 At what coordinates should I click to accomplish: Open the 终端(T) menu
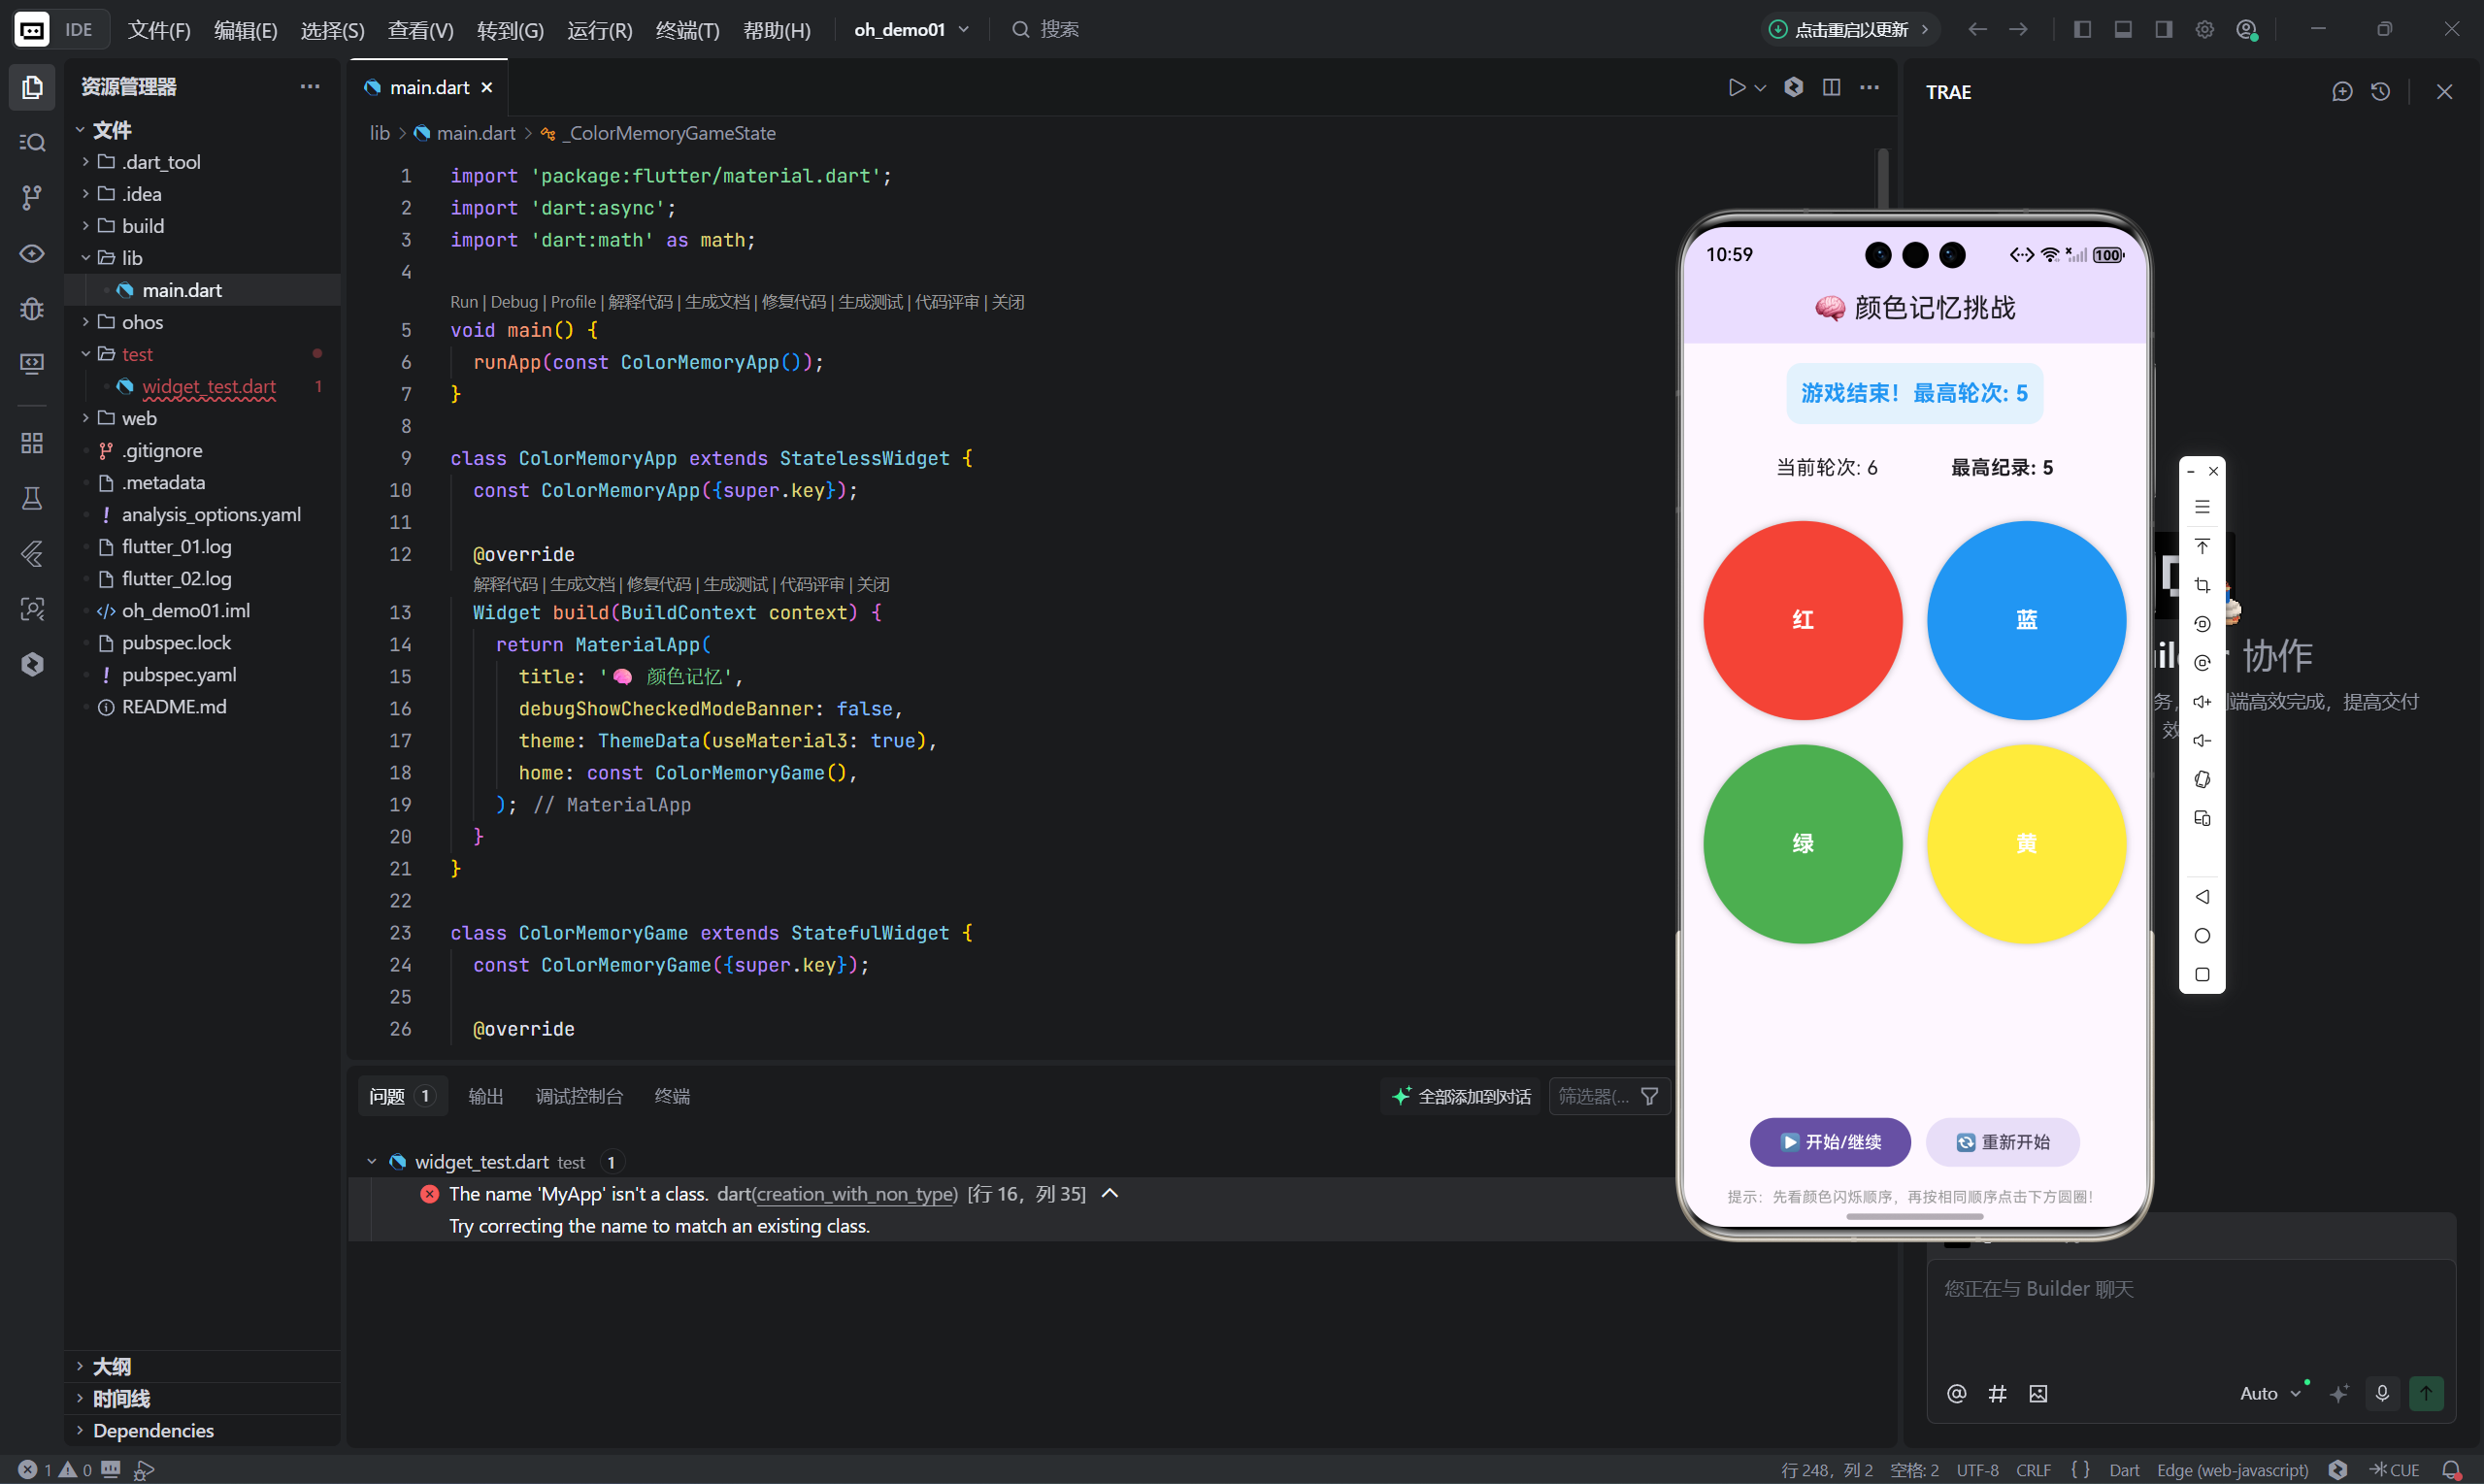point(687,30)
